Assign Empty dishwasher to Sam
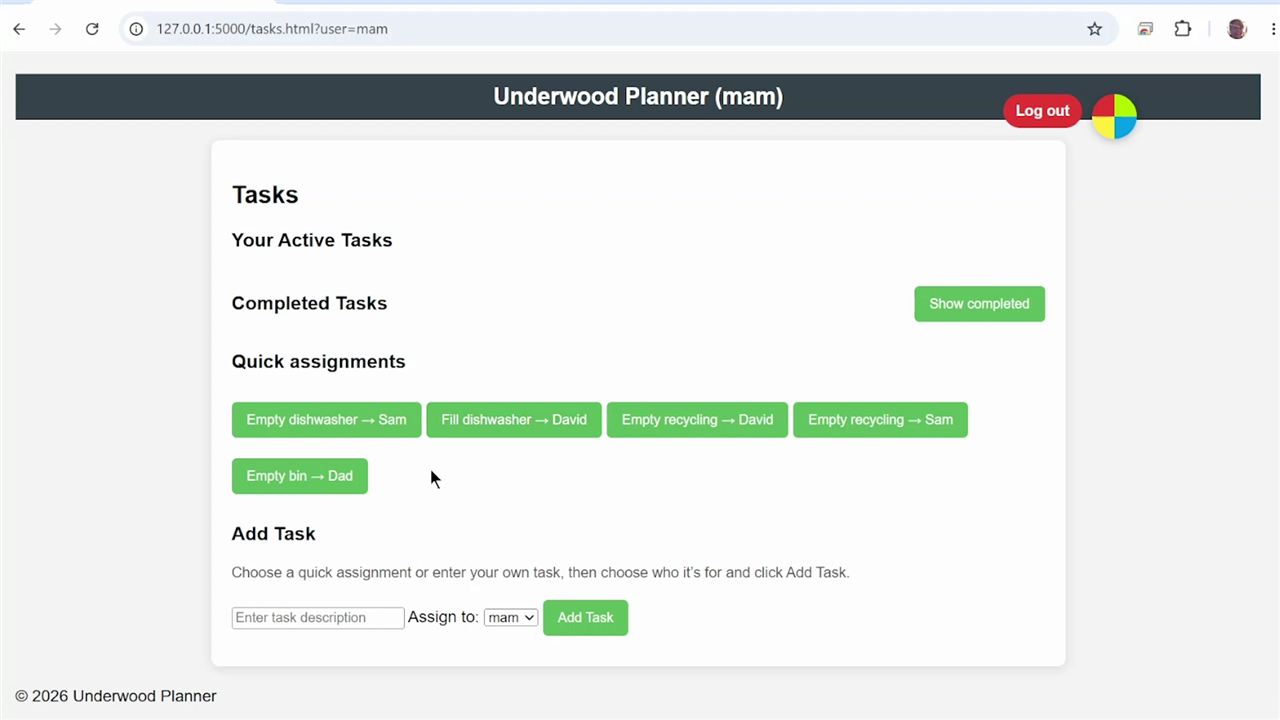The width and height of the screenshot is (1280, 720). click(x=326, y=420)
